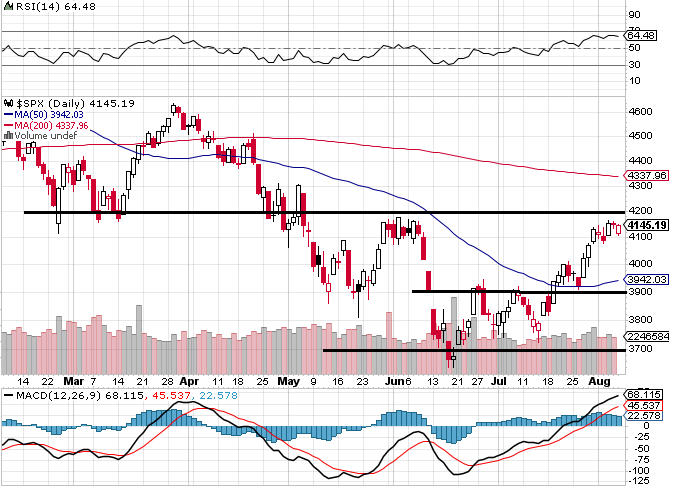Click the Volume undef legend text
This screenshot has width=674, height=486.
46,136
